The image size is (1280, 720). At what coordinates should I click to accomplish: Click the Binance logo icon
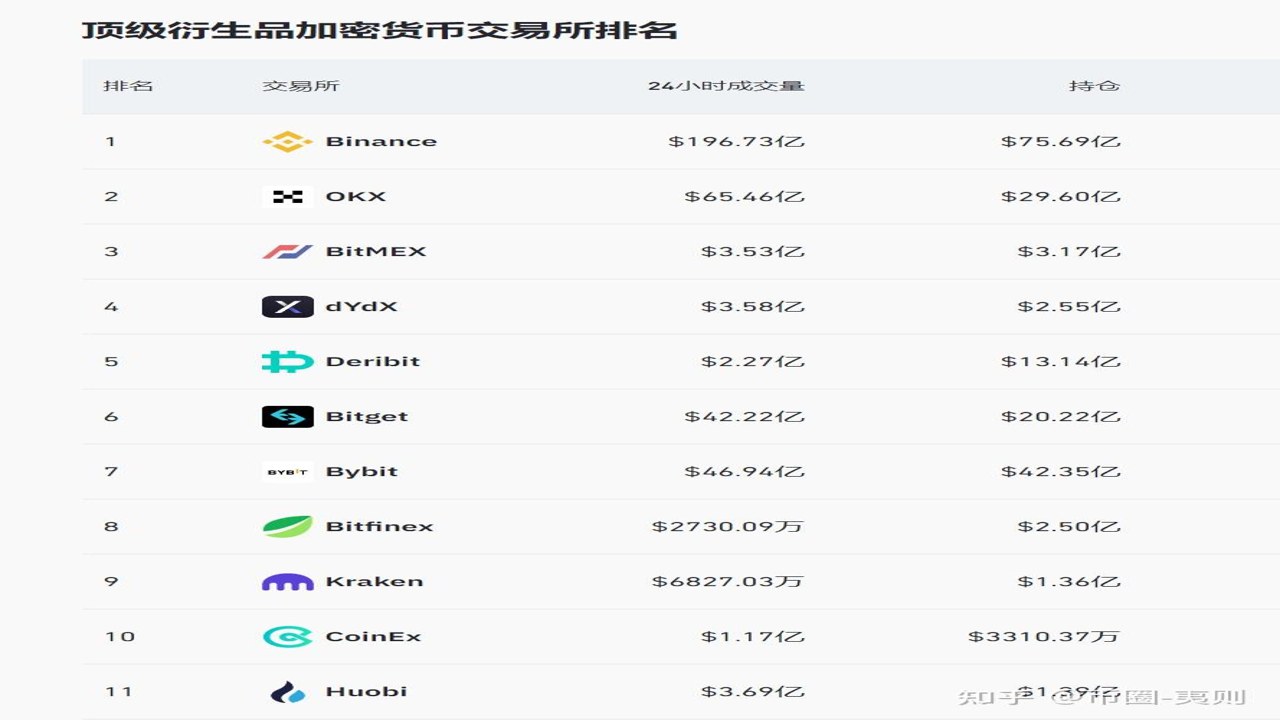(287, 142)
